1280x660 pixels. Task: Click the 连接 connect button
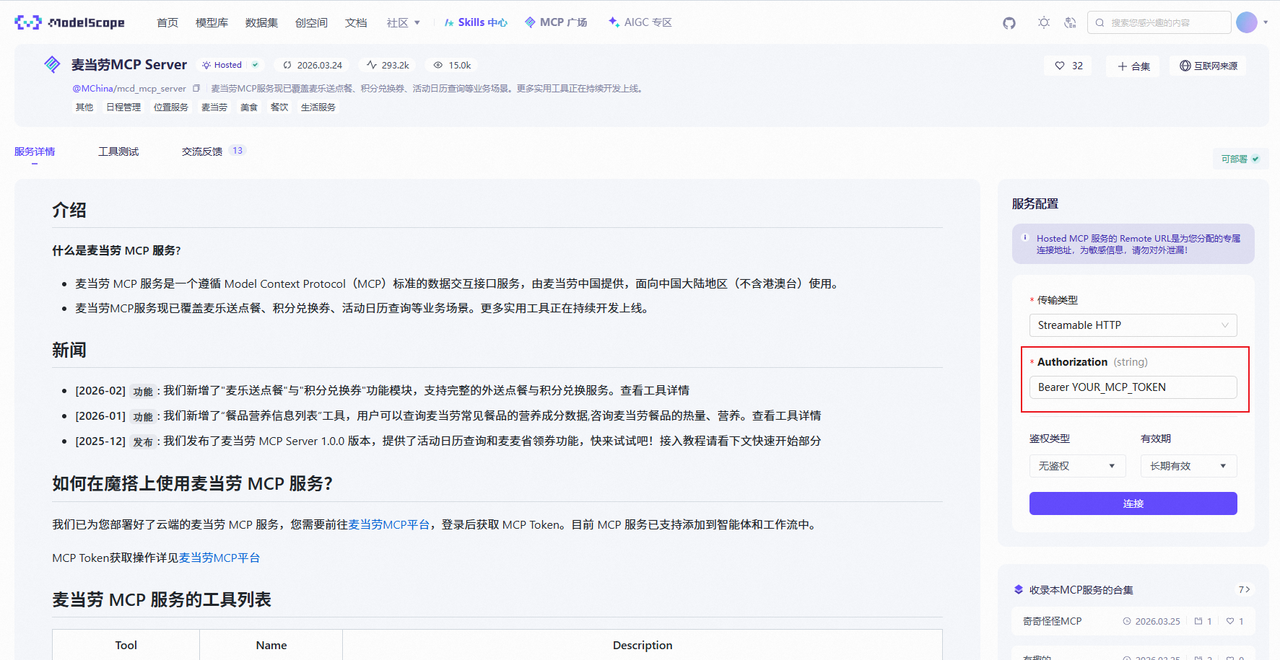coord(1133,503)
